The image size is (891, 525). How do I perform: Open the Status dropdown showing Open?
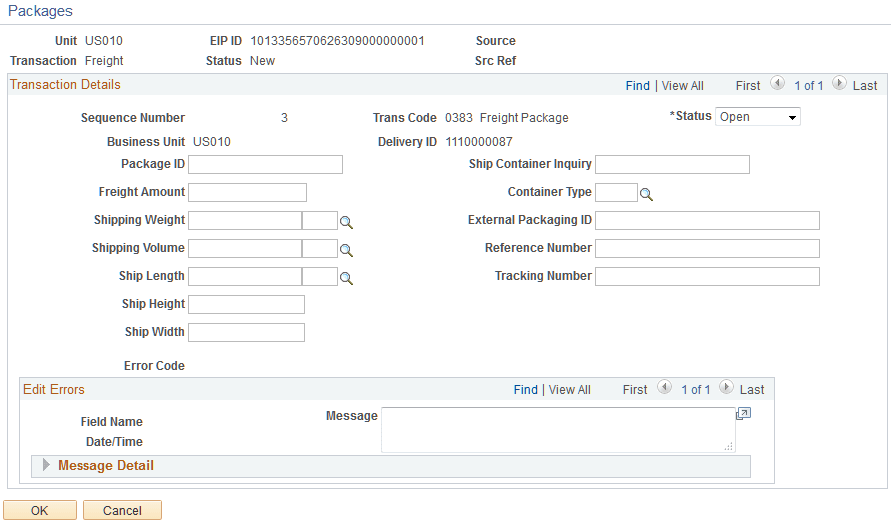[x=757, y=117]
